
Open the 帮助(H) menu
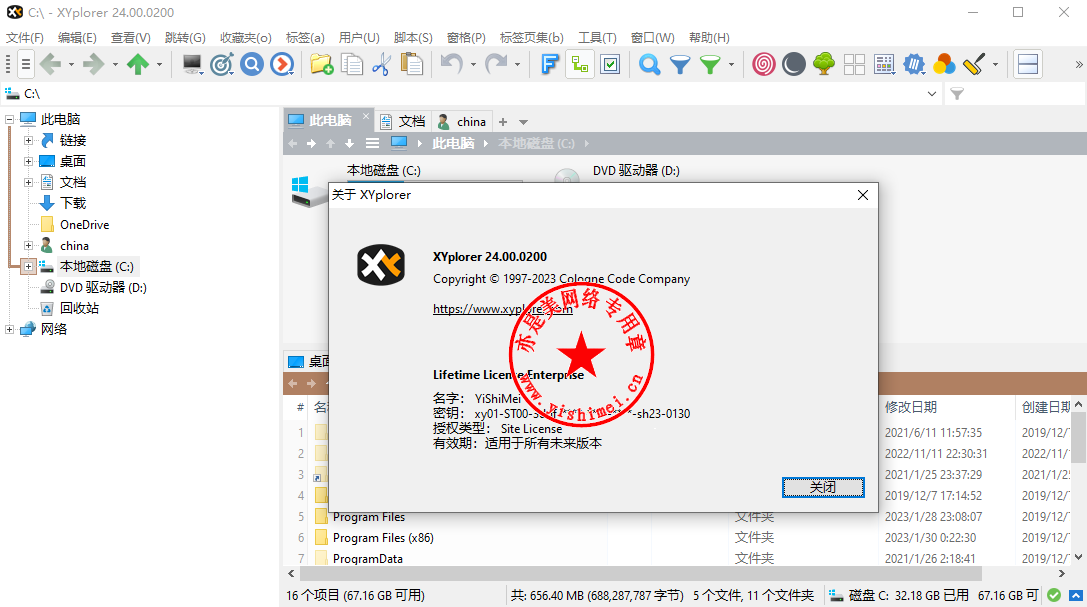tap(709, 37)
